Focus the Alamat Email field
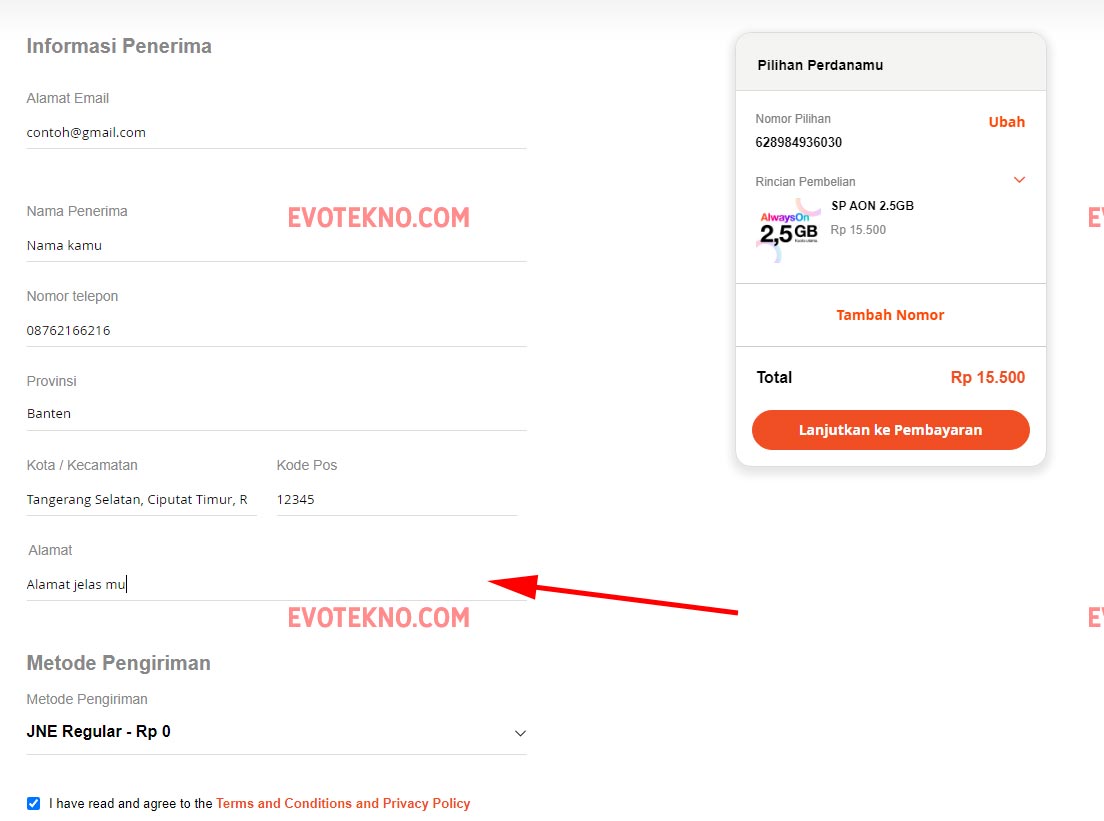The image size is (1104, 821). [x=276, y=132]
